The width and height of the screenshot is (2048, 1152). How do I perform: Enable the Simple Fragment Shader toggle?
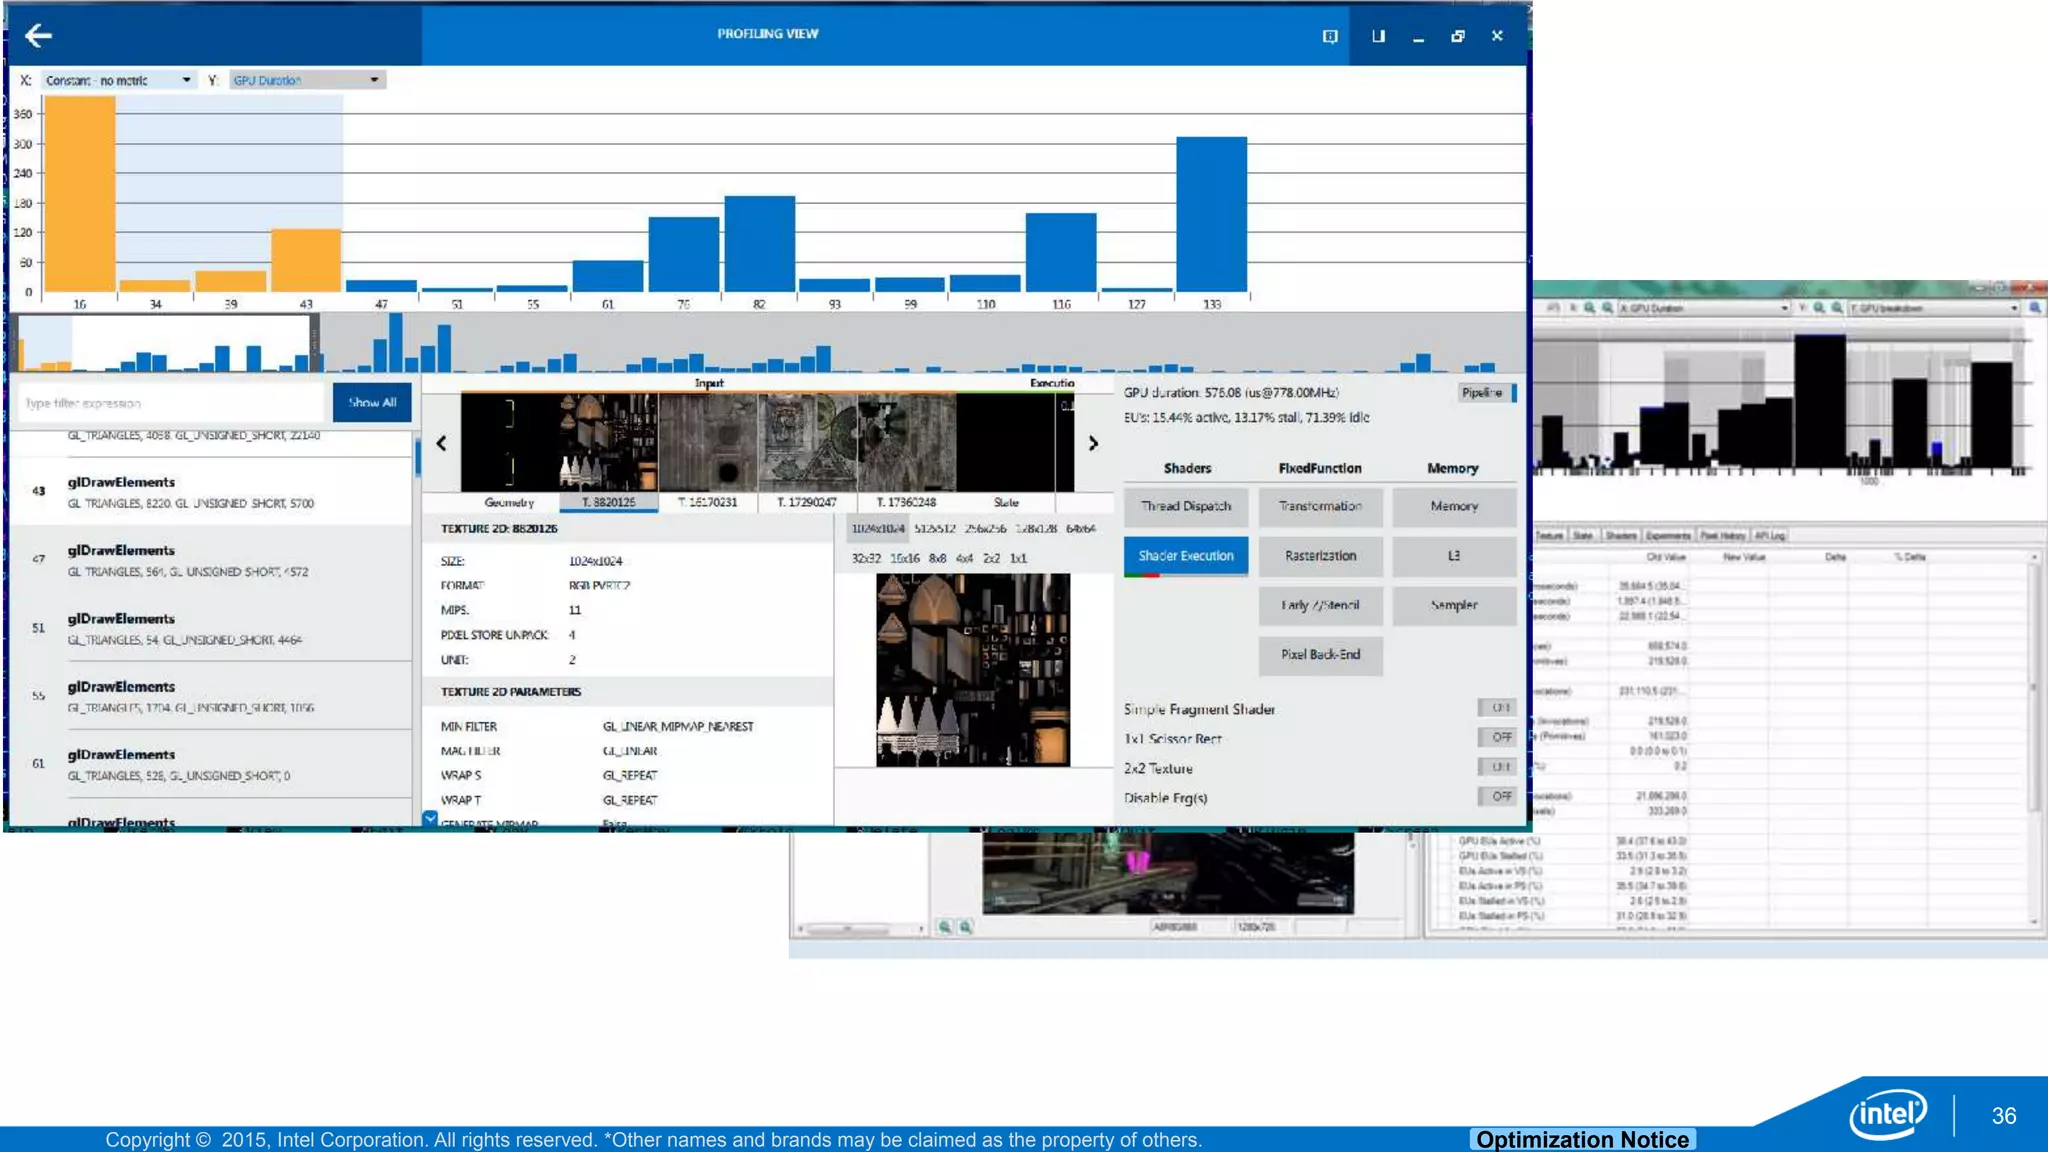pos(1499,708)
